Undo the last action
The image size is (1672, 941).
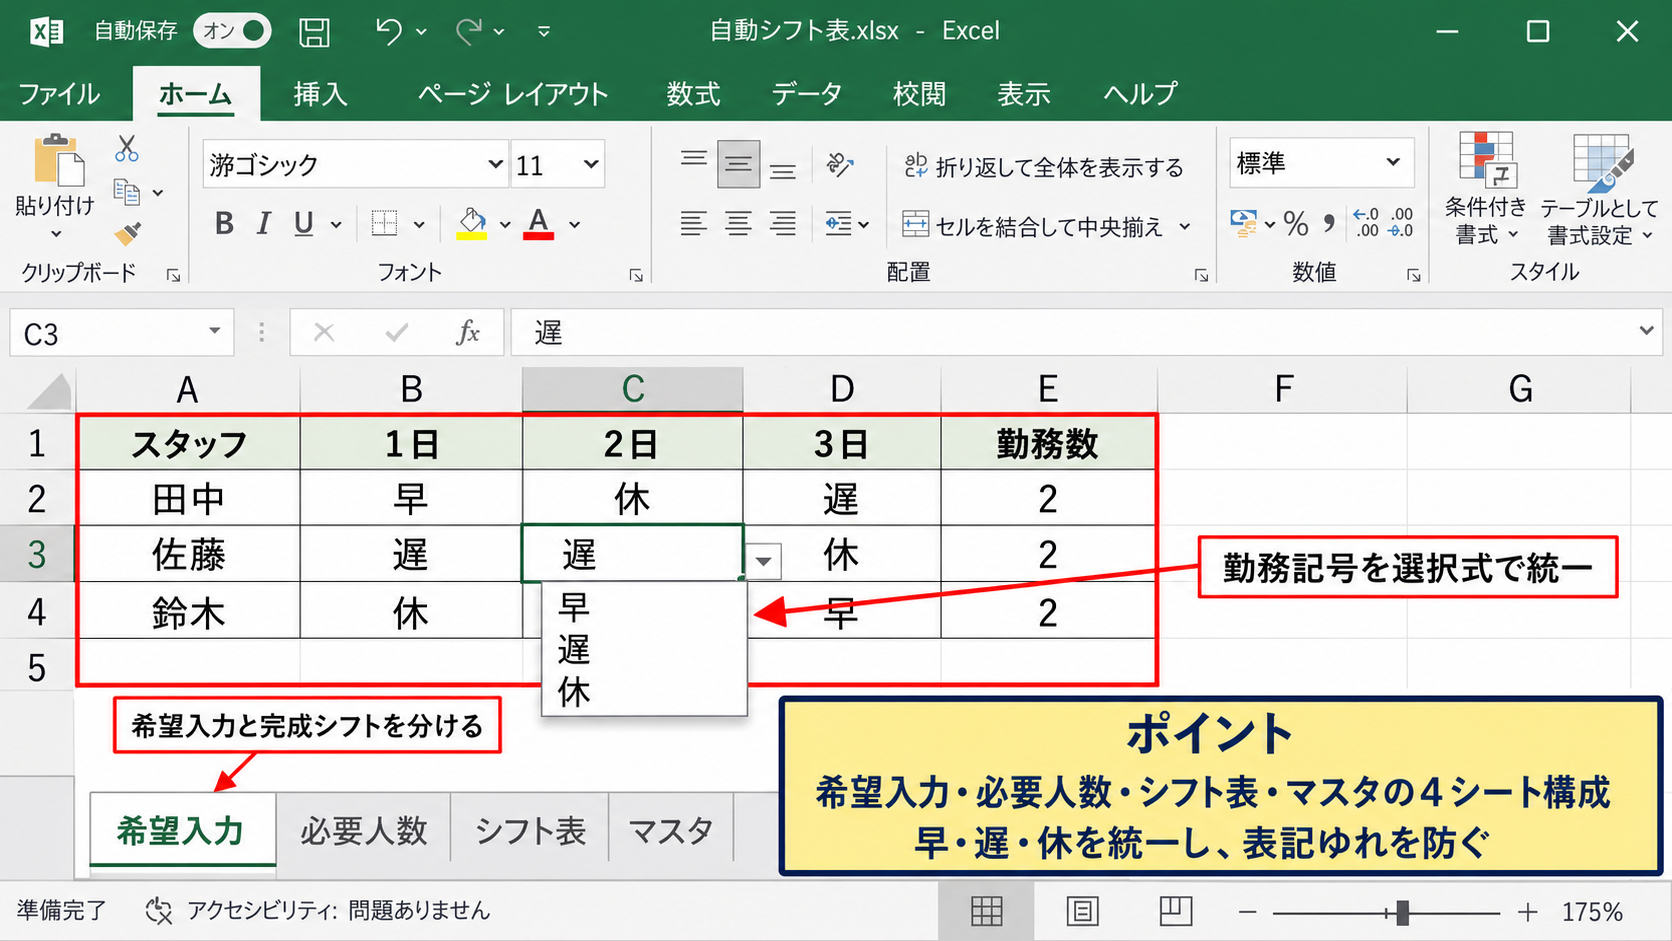(x=388, y=32)
